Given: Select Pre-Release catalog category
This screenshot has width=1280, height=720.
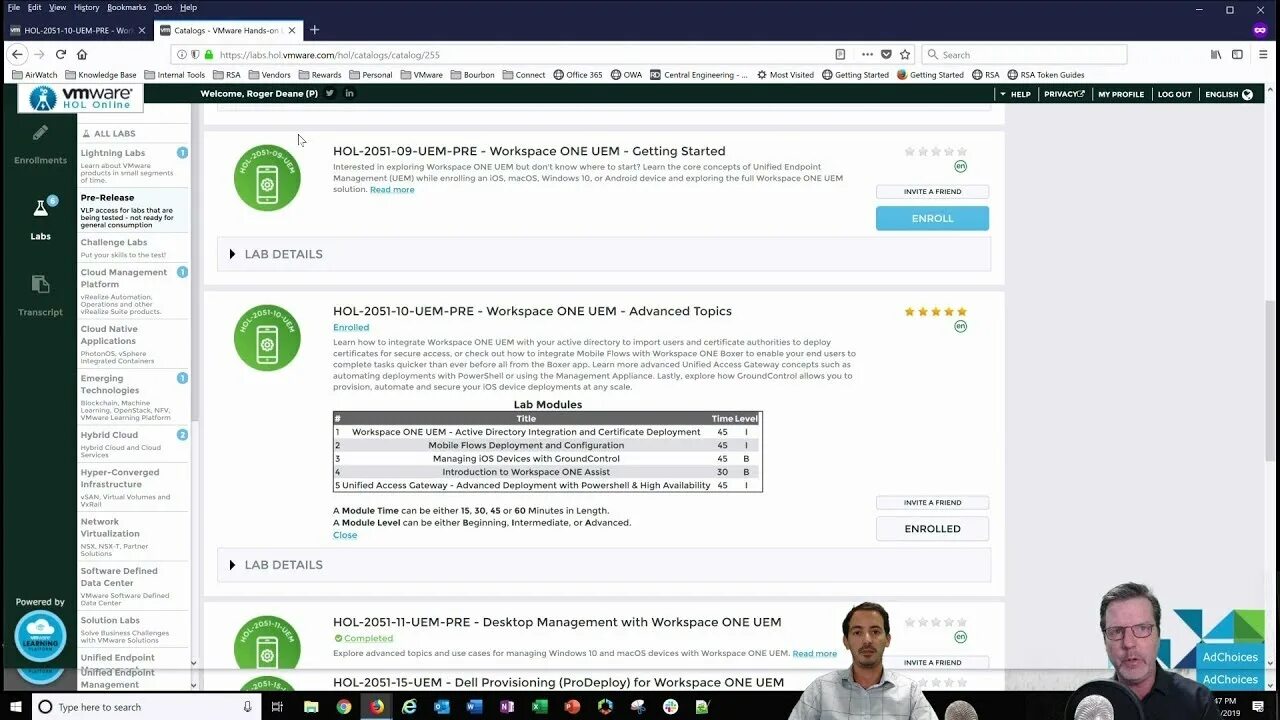Looking at the screenshot, I should [134, 211].
